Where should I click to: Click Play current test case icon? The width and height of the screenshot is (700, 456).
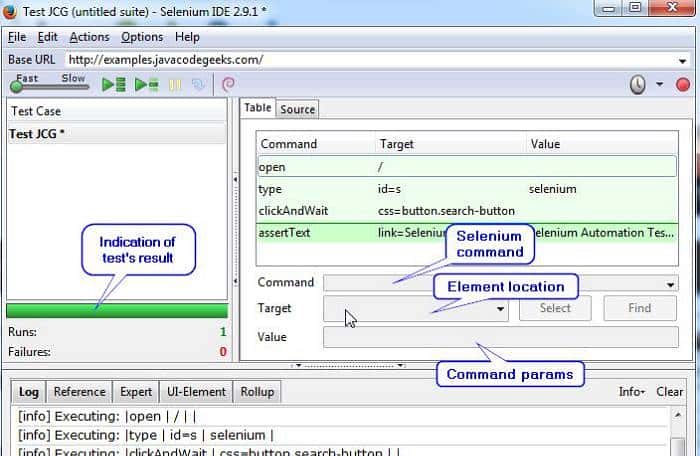click(x=147, y=85)
